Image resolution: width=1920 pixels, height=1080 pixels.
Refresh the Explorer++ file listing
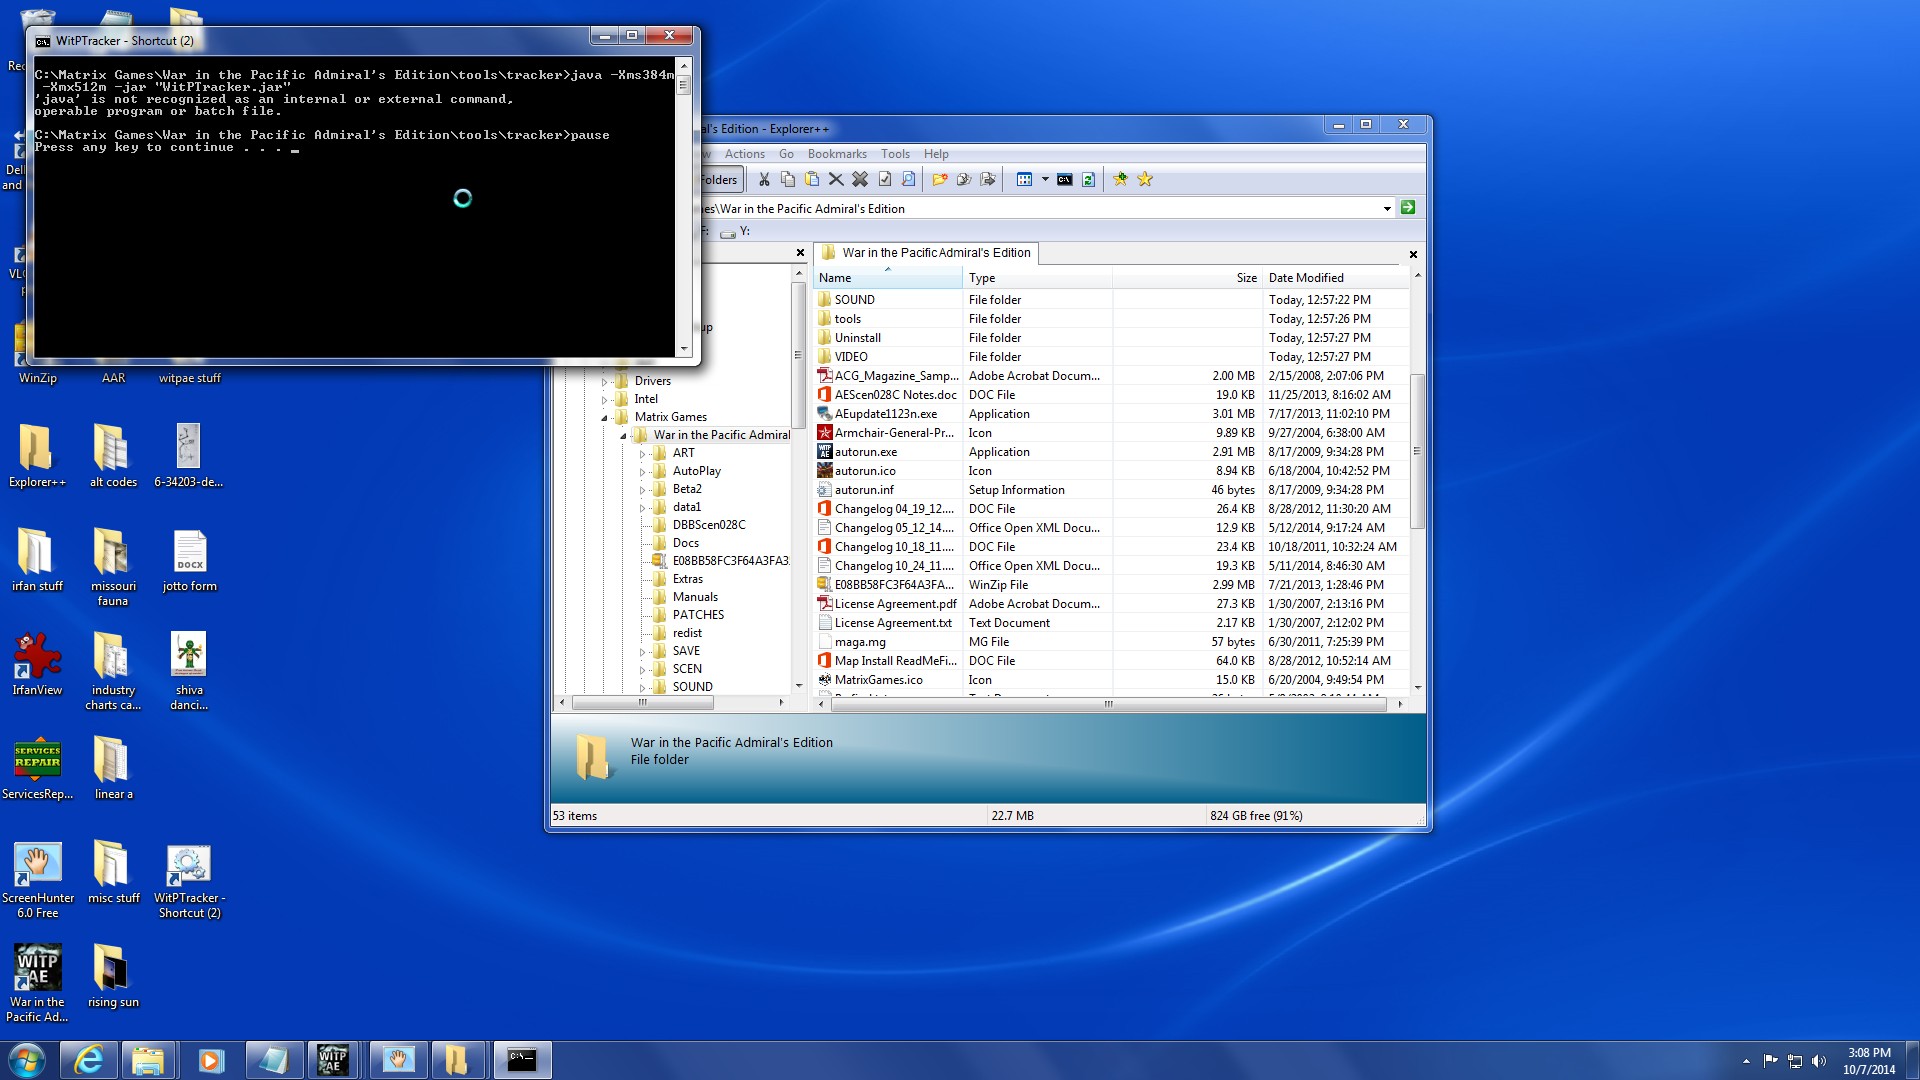coord(1089,180)
